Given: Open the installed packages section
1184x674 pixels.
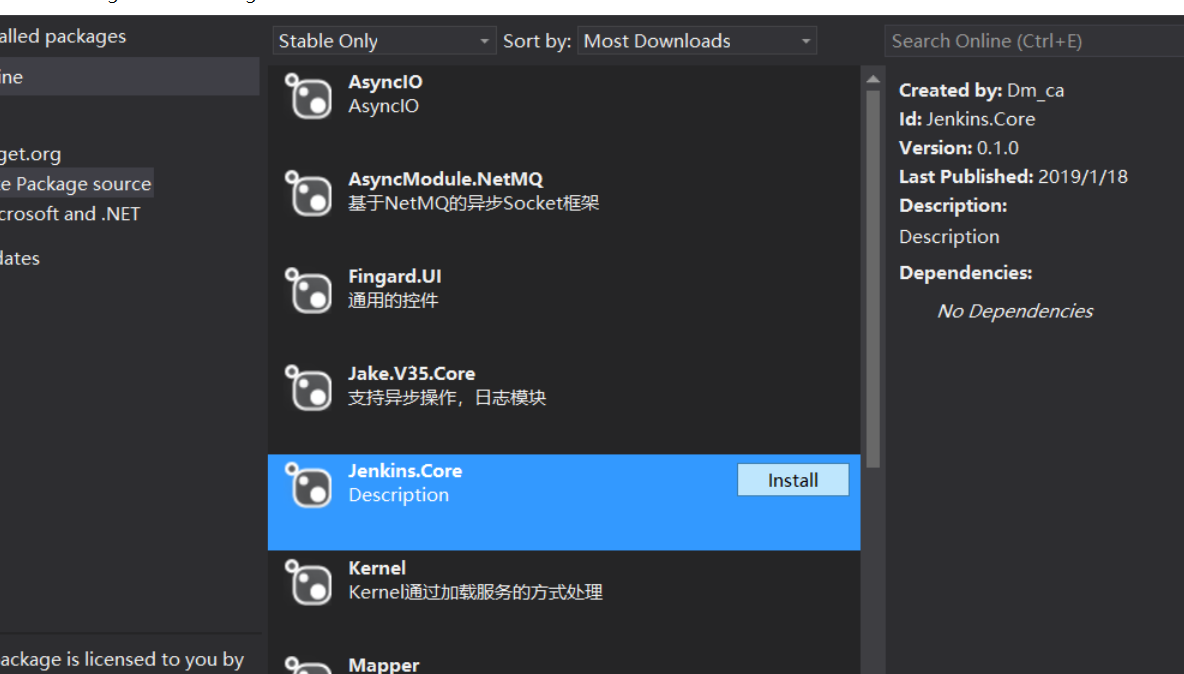Looking at the screenshot, I should [x=63, y=36].
